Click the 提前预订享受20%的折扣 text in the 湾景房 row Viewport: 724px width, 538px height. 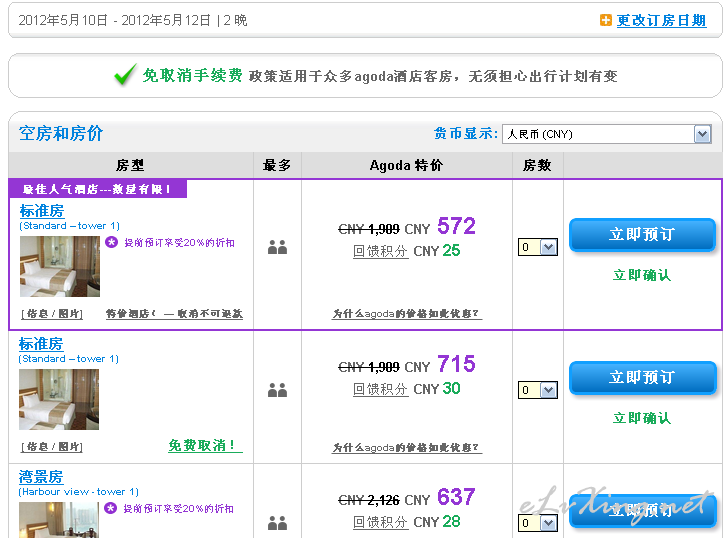(178, 508)
